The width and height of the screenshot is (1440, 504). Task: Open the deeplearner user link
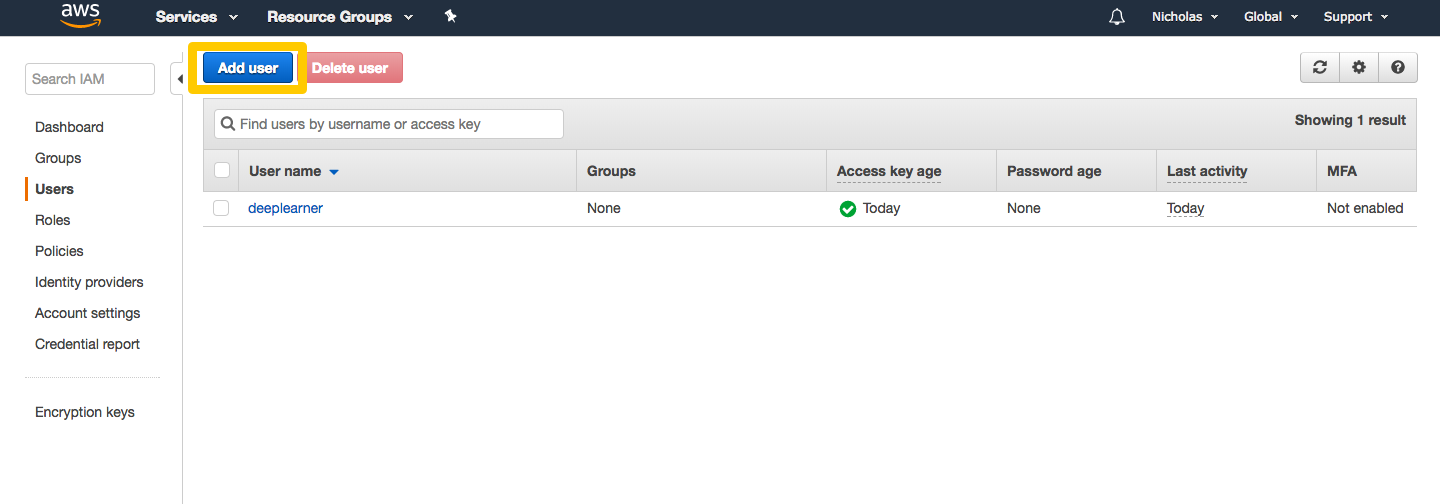[x=285, y=208]
